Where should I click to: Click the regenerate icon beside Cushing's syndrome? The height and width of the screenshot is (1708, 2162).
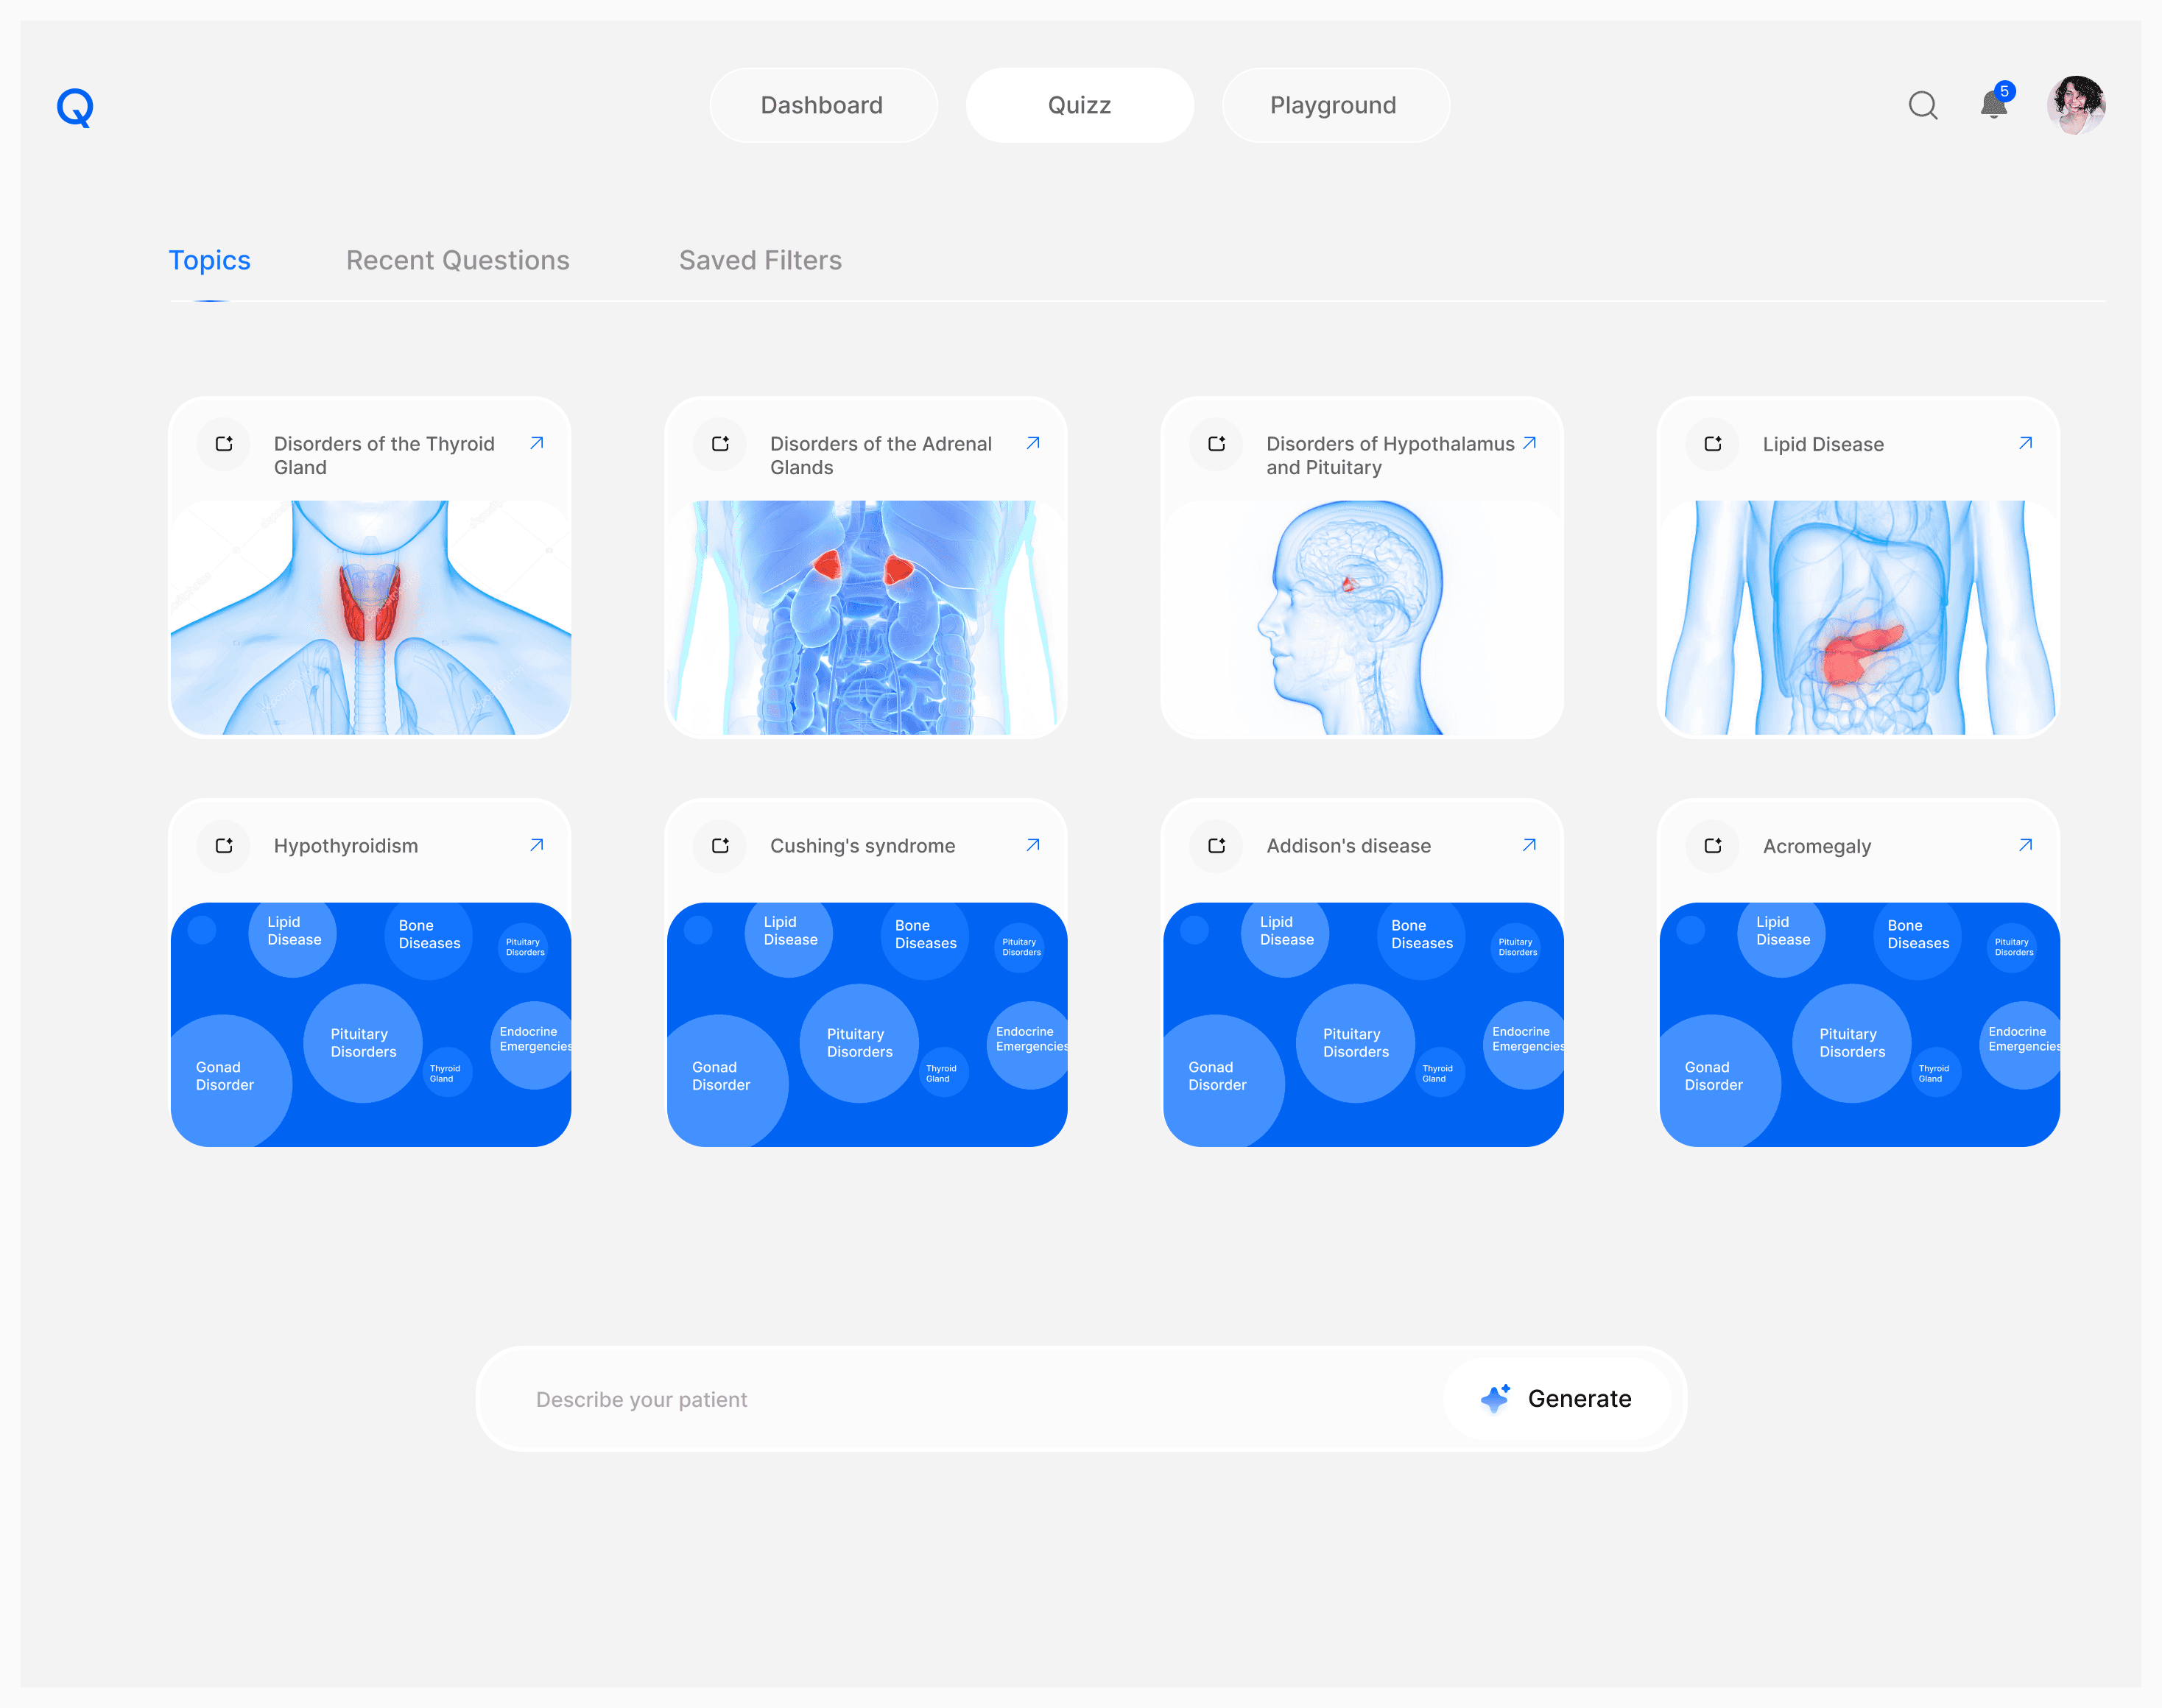point(720,846)
